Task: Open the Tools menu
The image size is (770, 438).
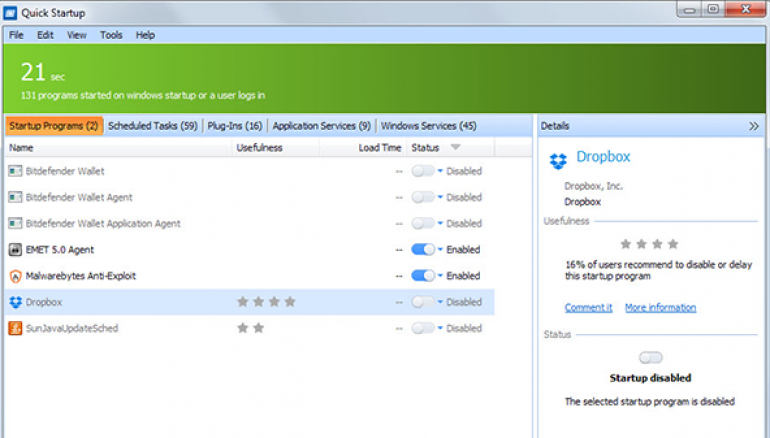Action: pos(111,35)
